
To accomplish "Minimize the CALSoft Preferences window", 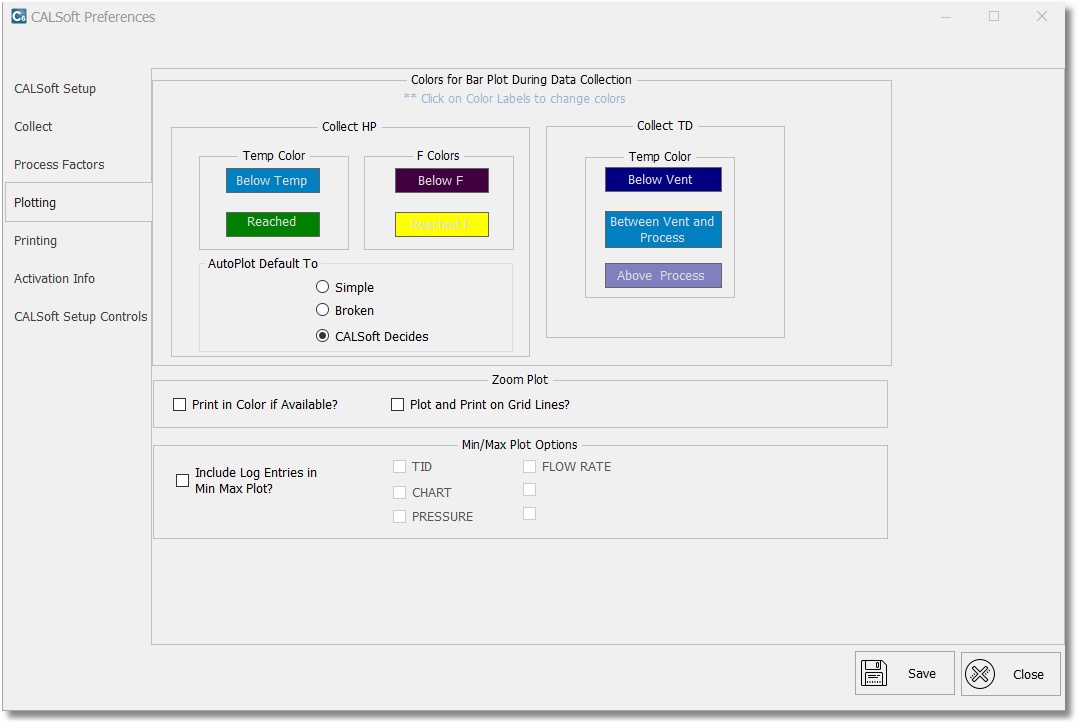I will click(946, 17).
